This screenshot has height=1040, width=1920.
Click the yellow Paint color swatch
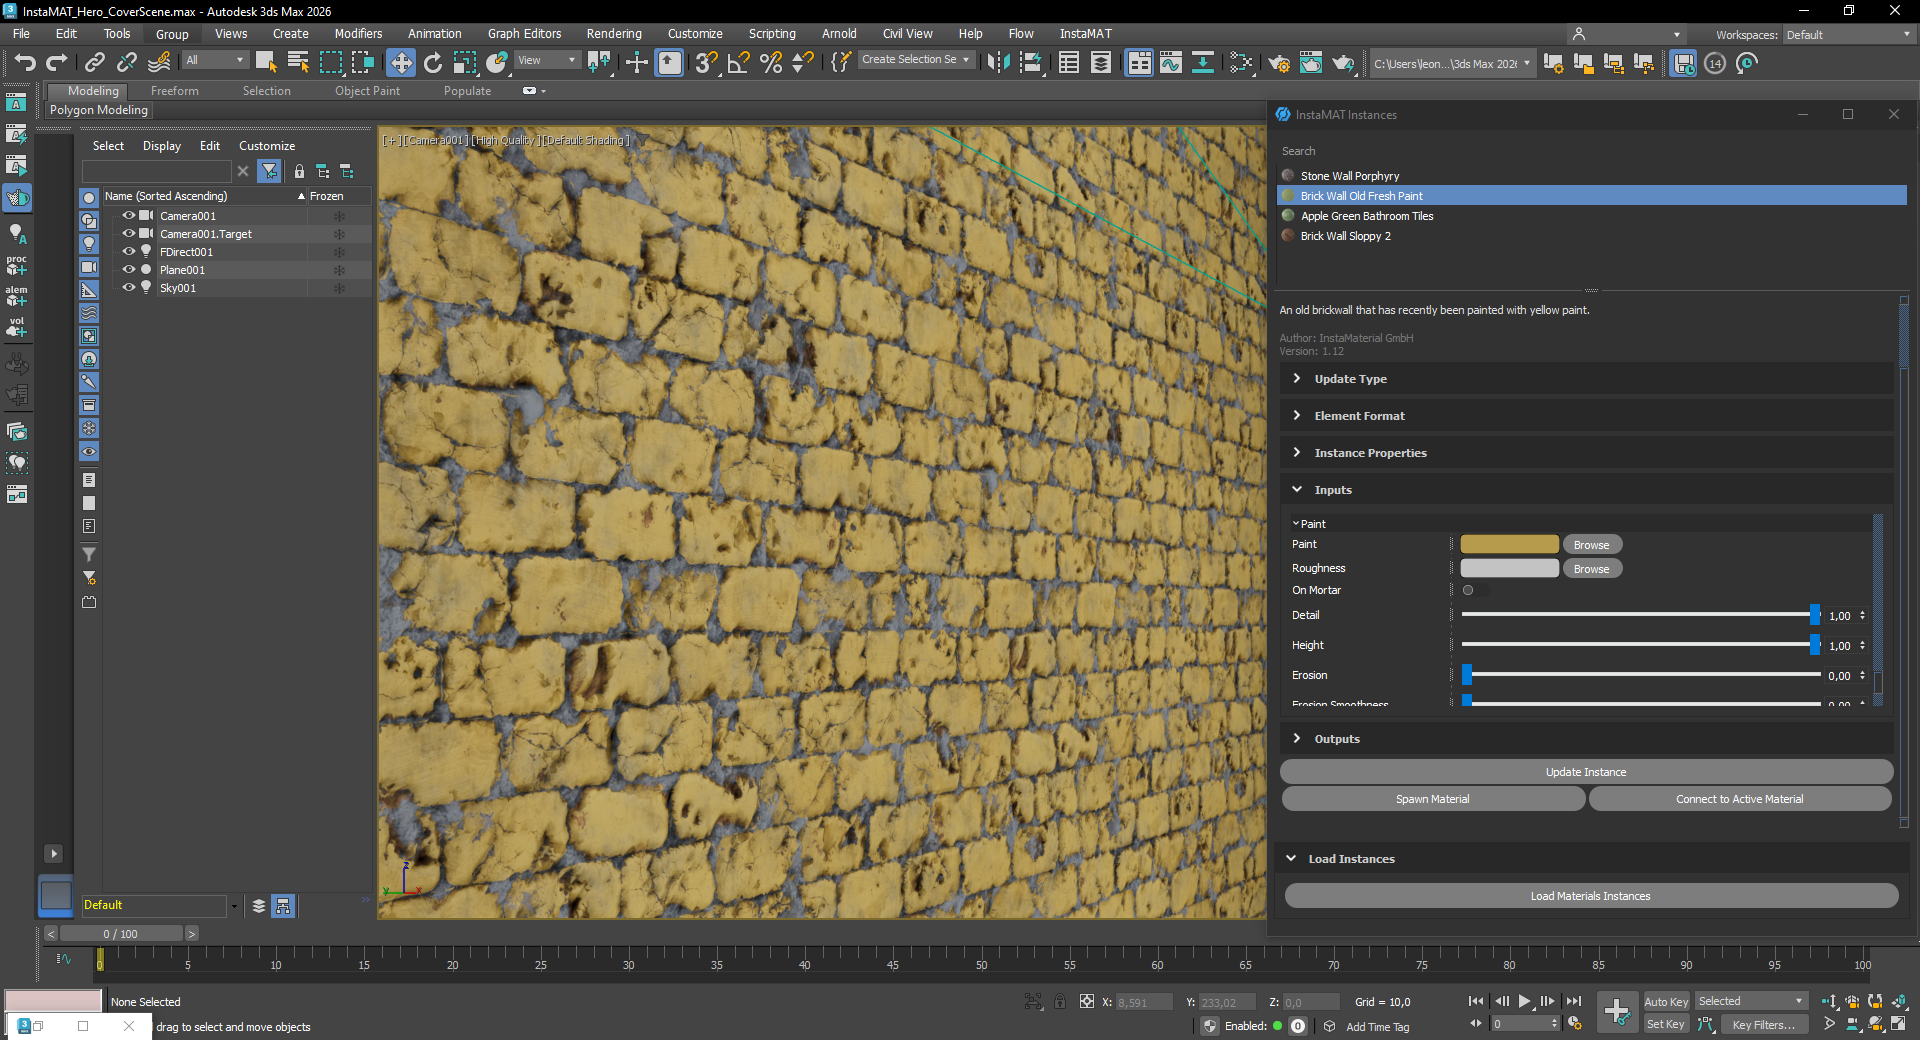1509,545
